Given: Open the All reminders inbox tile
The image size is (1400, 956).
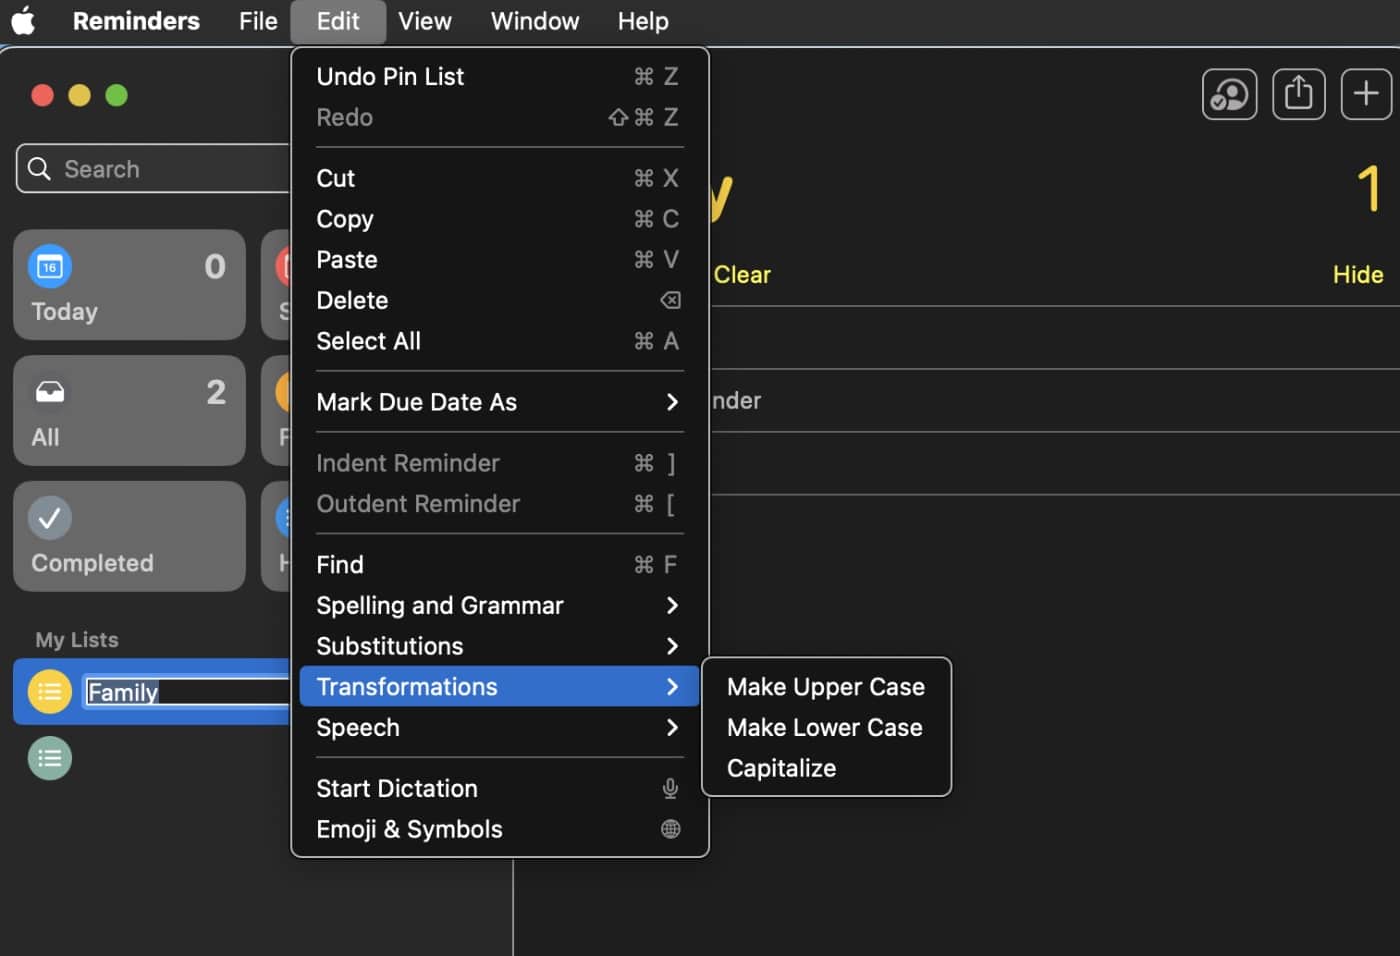Looking at the screenshot, I should pyautogui.click(x=129, y=410).
